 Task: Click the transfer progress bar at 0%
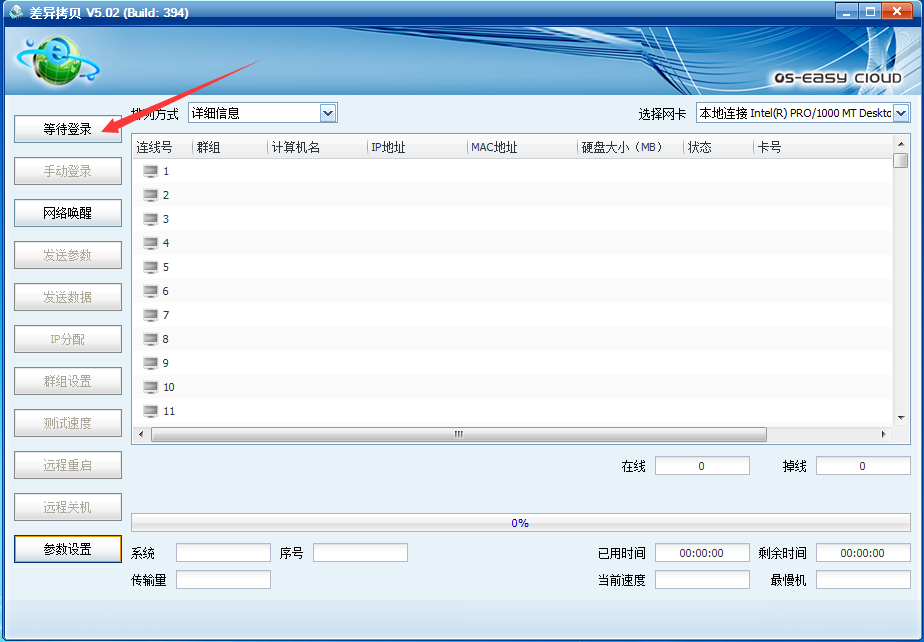point(520,523)
